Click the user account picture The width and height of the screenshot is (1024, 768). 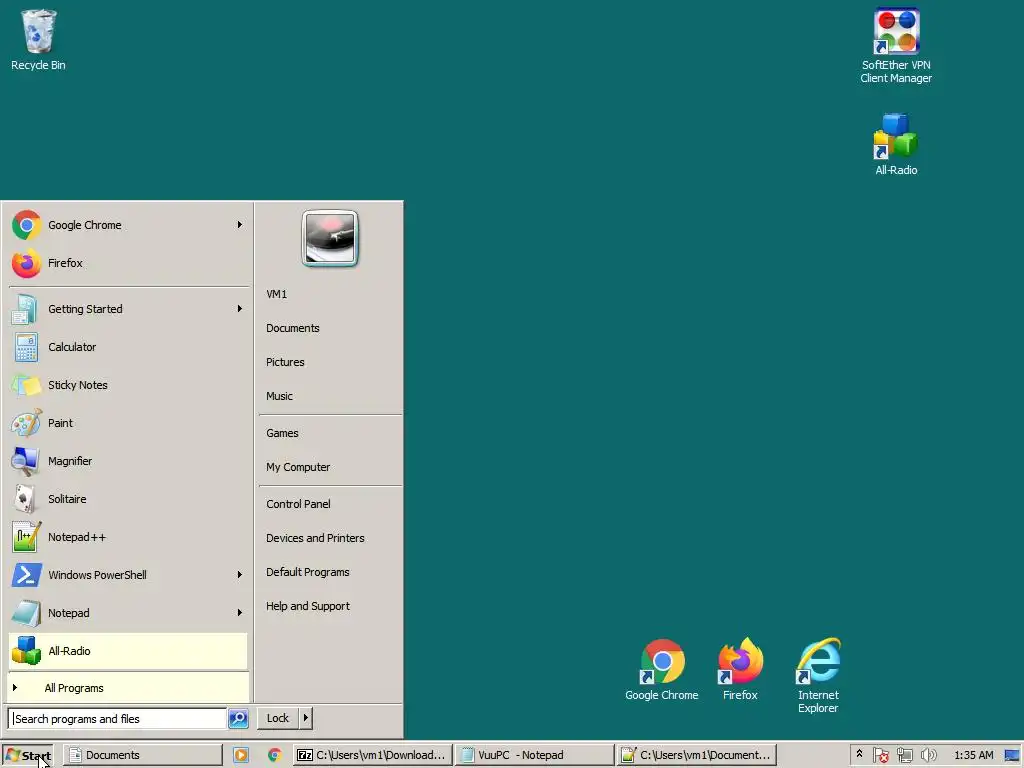click(x=330, y=238)
